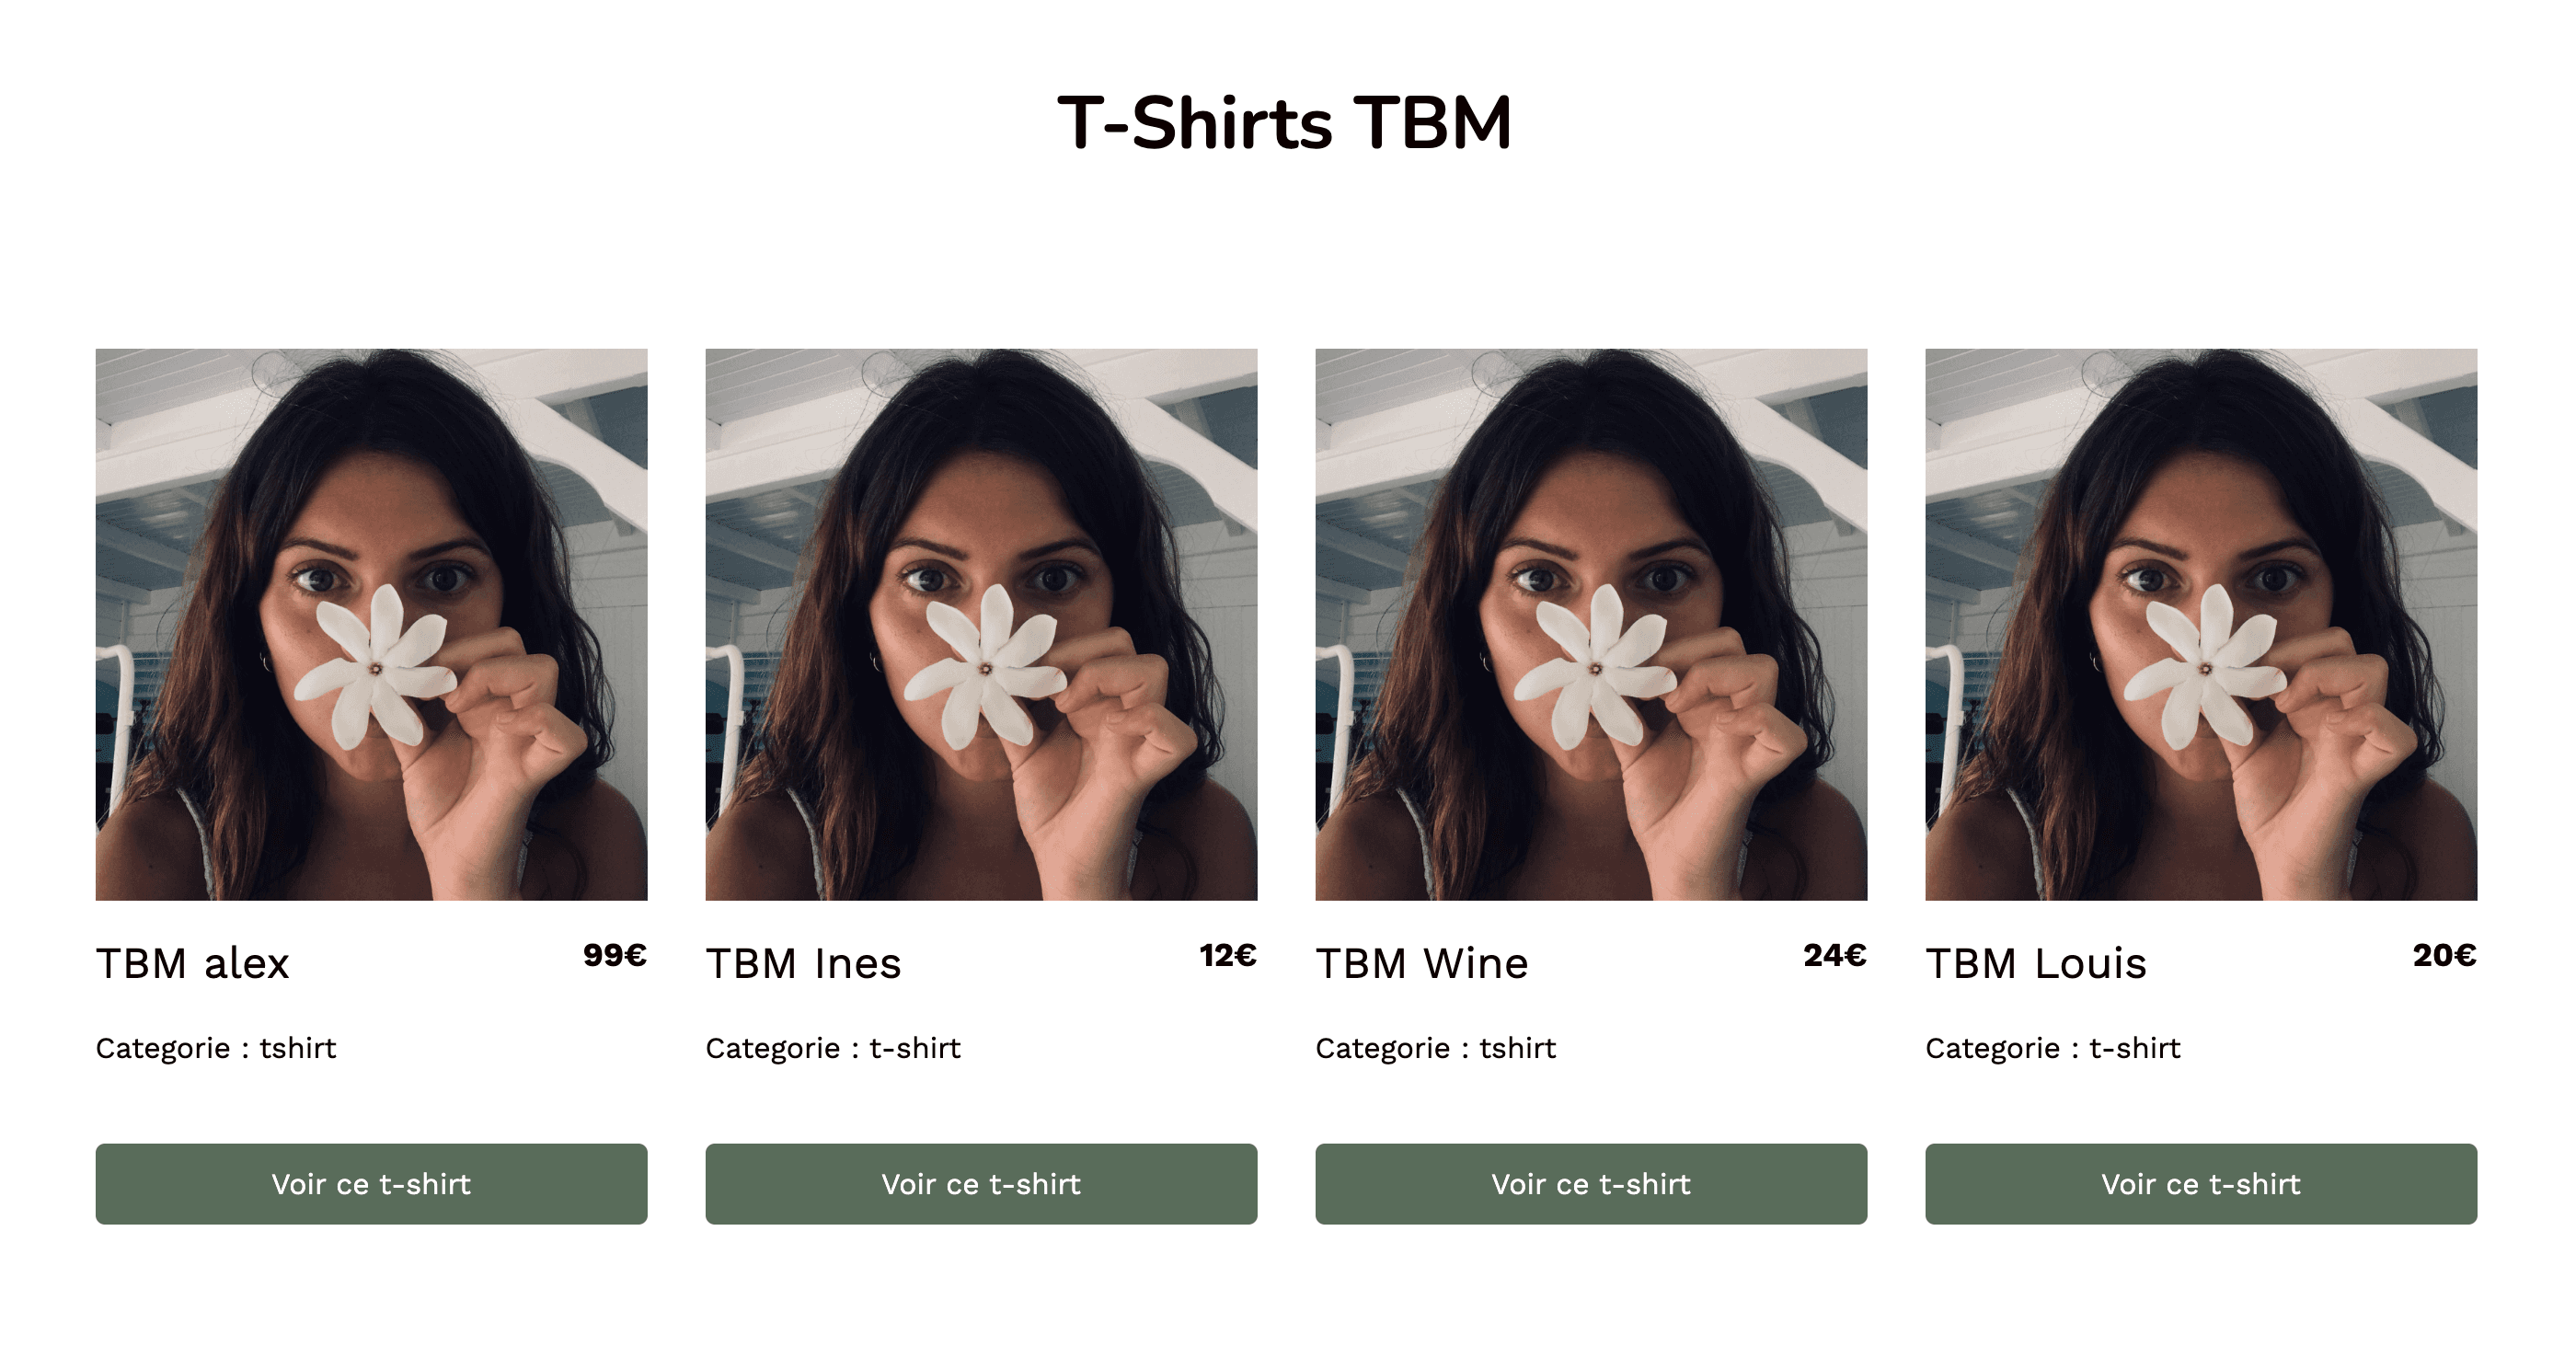Click the 'TBM Wine' title text

[1422, 963]
